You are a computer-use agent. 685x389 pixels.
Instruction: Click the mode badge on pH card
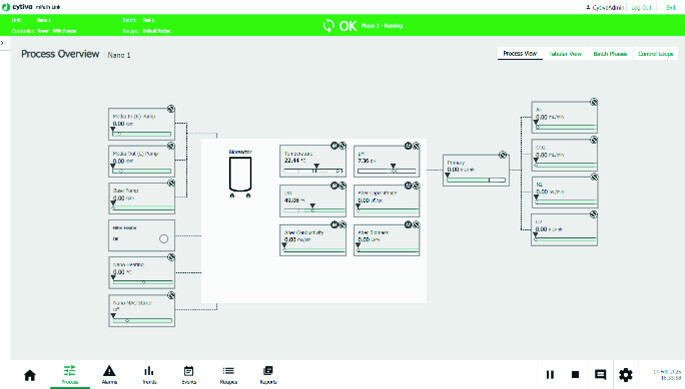[408, 146]
